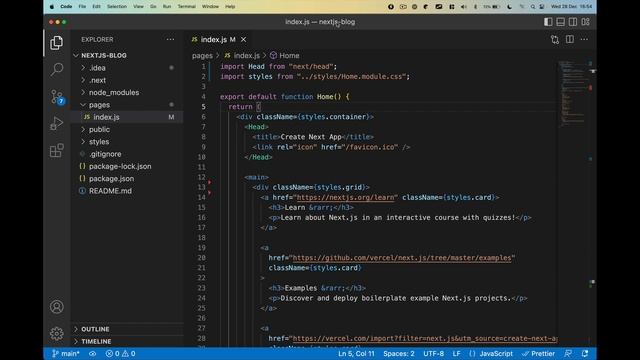The height and width of the screenshot is (360, 640).
Task: Click Ln 5, Col 11 cursor position
Action: 356,354
